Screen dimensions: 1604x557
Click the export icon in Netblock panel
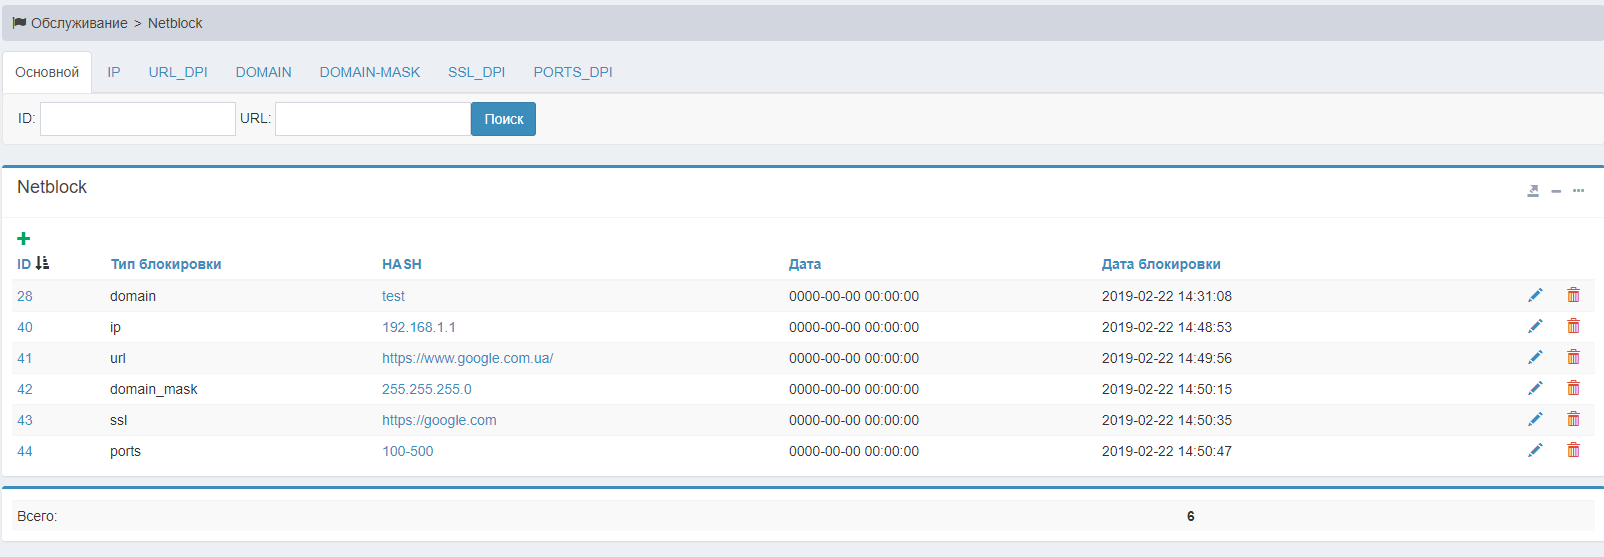1533,191
